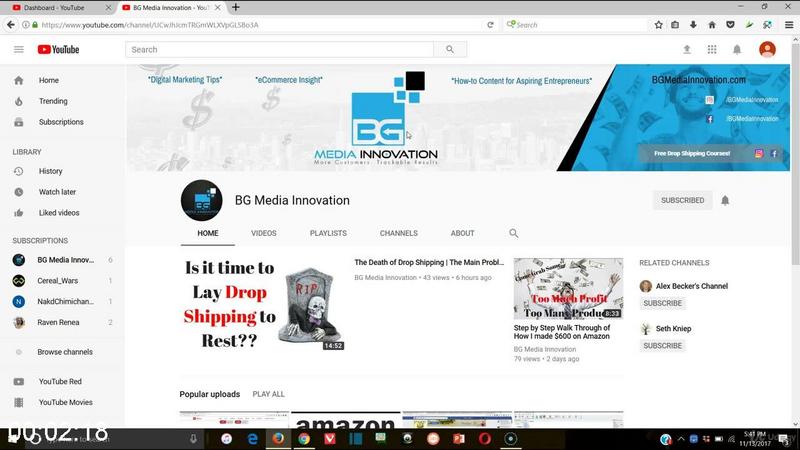This screenshot has width=800, height=450.
Task: Click the Instagram icon on channel banner
Action: pos(759,154)
